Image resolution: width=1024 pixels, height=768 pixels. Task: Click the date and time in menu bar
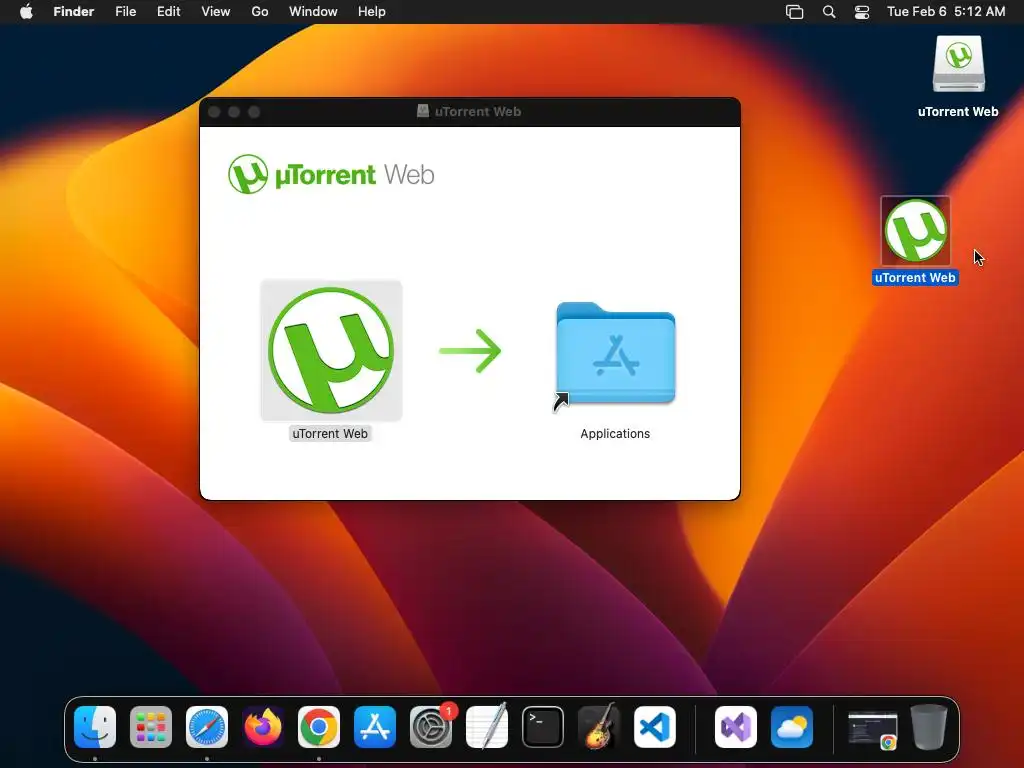tap(946, 12)
